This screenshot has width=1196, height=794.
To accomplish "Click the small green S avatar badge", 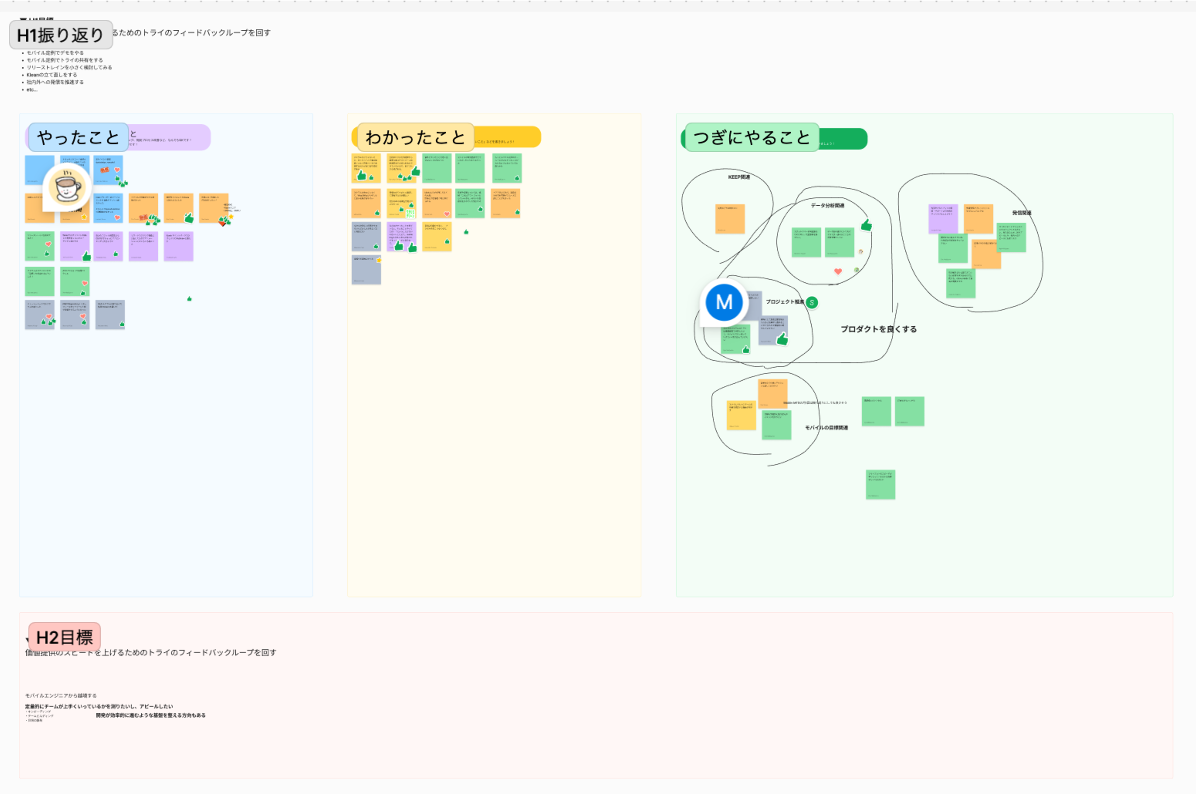I will tap(812, 303).
